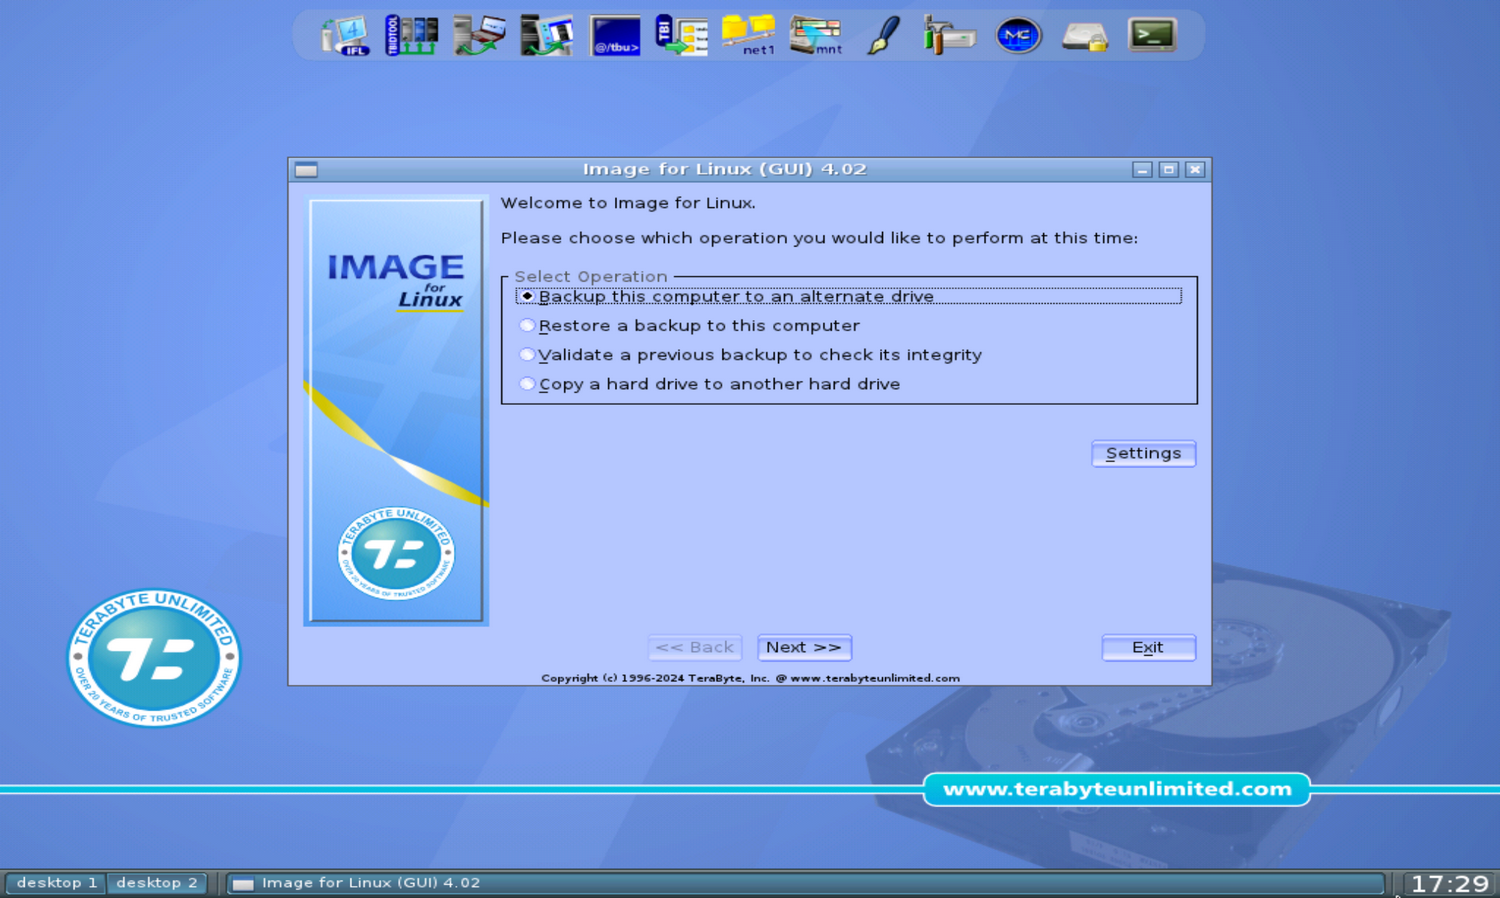Launch the IFL icon in the top dock
The height and width of the screenshot is (898, 1500).
(x=345, y=36)
